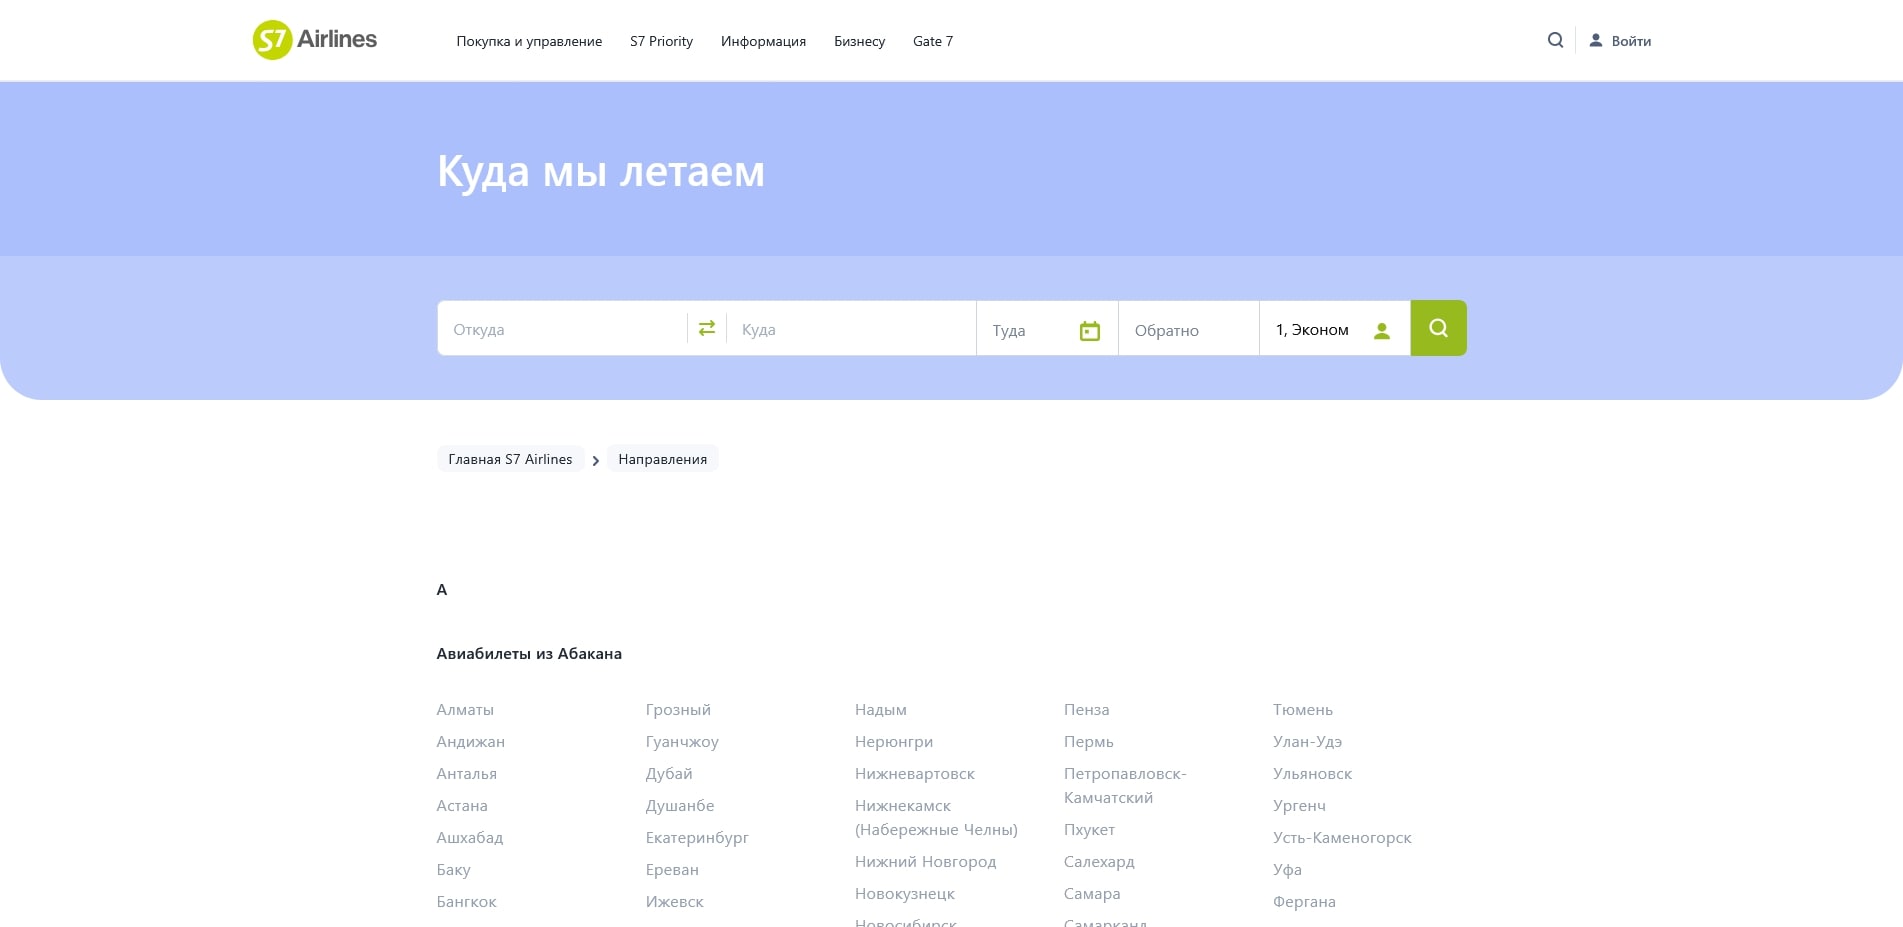Click the Войти login button
Image resolution: width=1903 pixels, height=927 pixels.
[1630, 41]
